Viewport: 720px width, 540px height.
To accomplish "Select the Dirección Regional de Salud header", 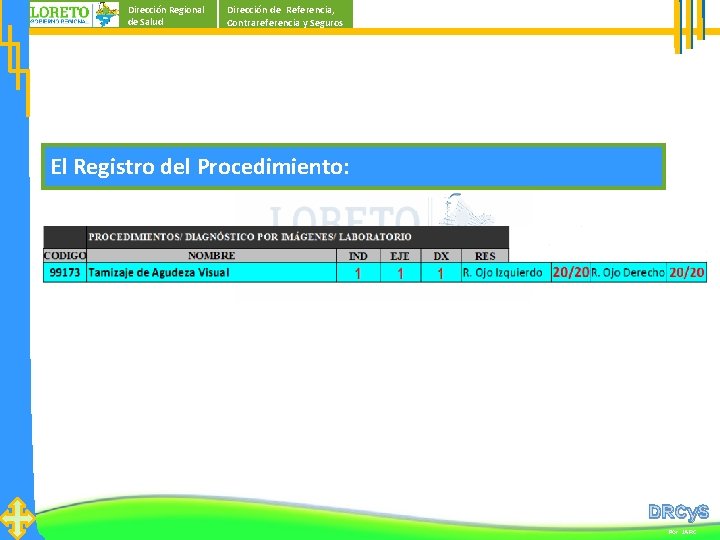I will click(167, 15).
